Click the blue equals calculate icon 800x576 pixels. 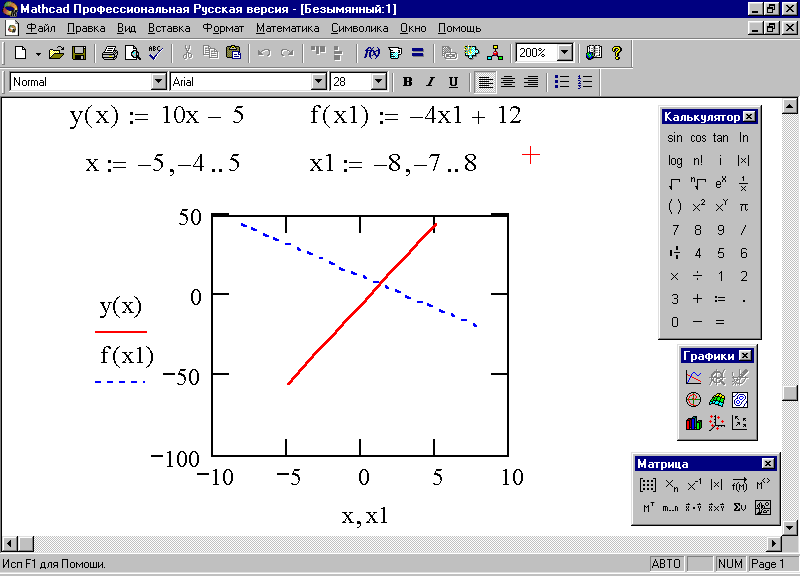click(x=418, y=53)
